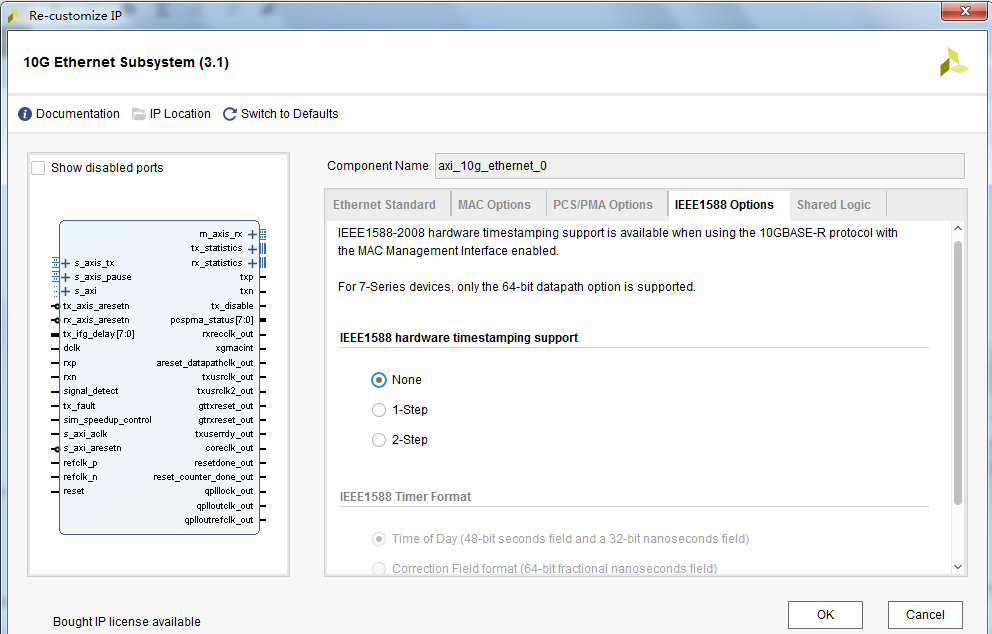Open the Shared Logic tab
Viewport: 992px width, 634px height.
(834, 205)
